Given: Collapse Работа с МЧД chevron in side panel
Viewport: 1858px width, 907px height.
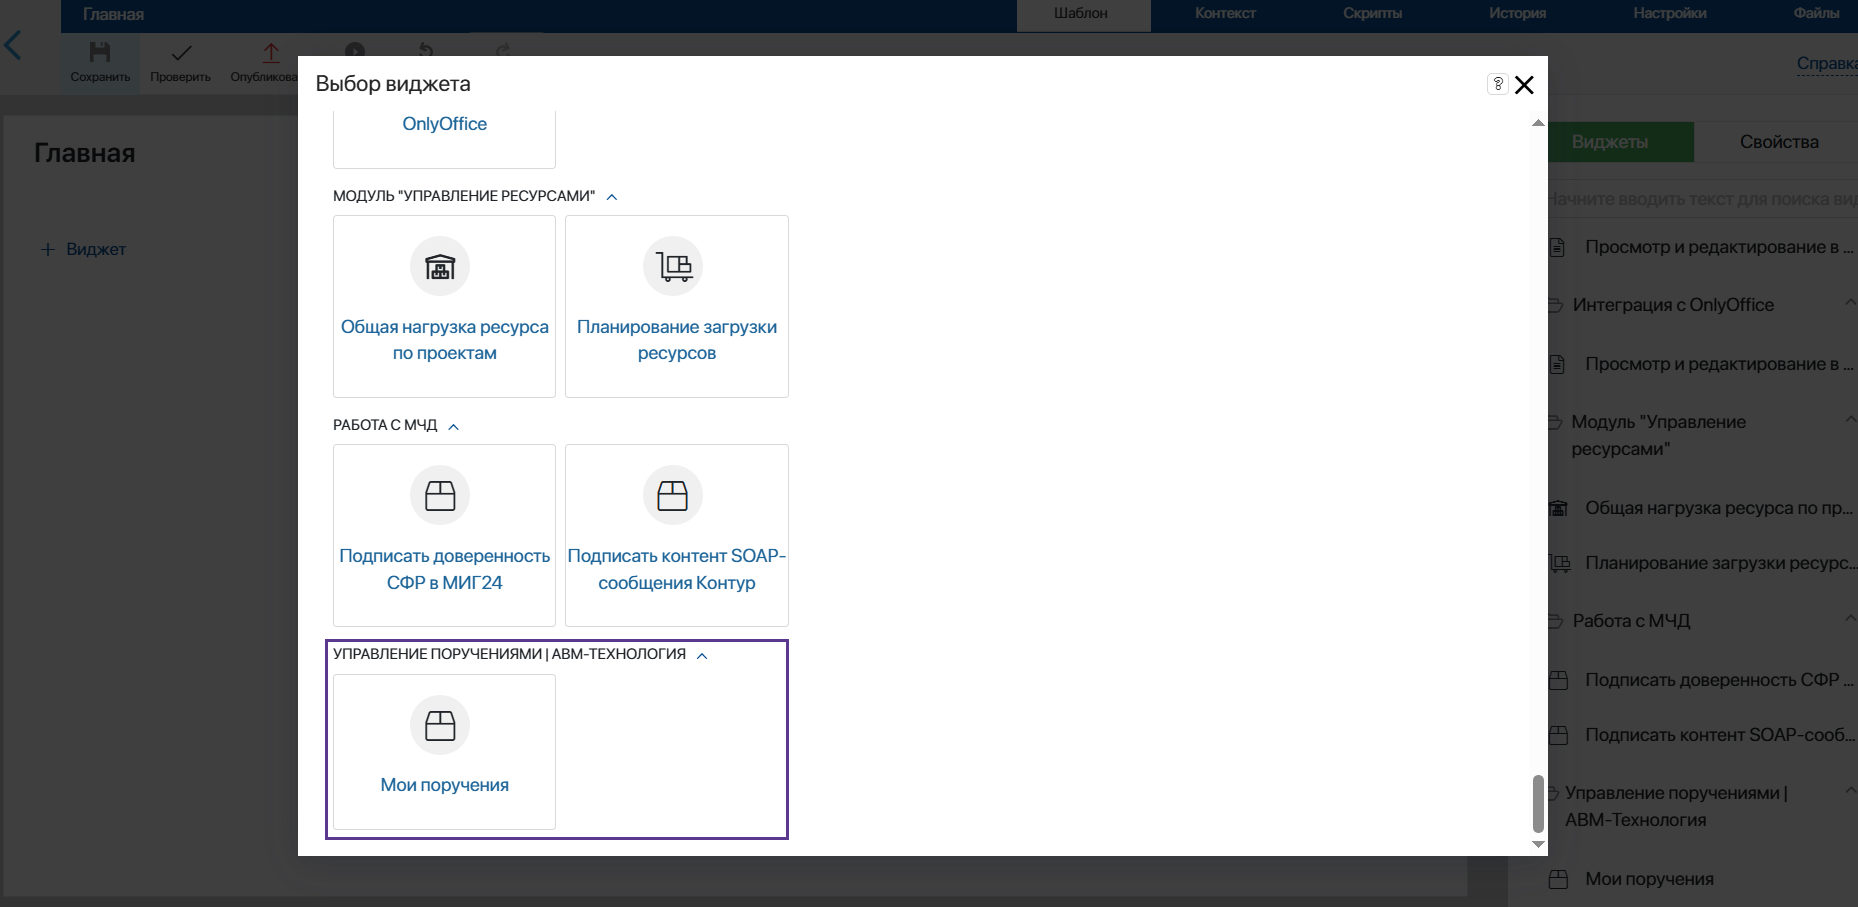Looking at the screenshot, I should [1850, 619].
